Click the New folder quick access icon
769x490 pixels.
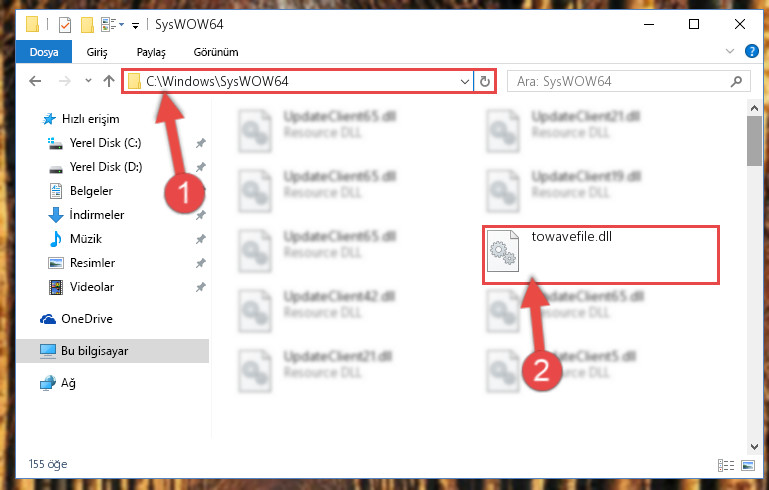87,25
